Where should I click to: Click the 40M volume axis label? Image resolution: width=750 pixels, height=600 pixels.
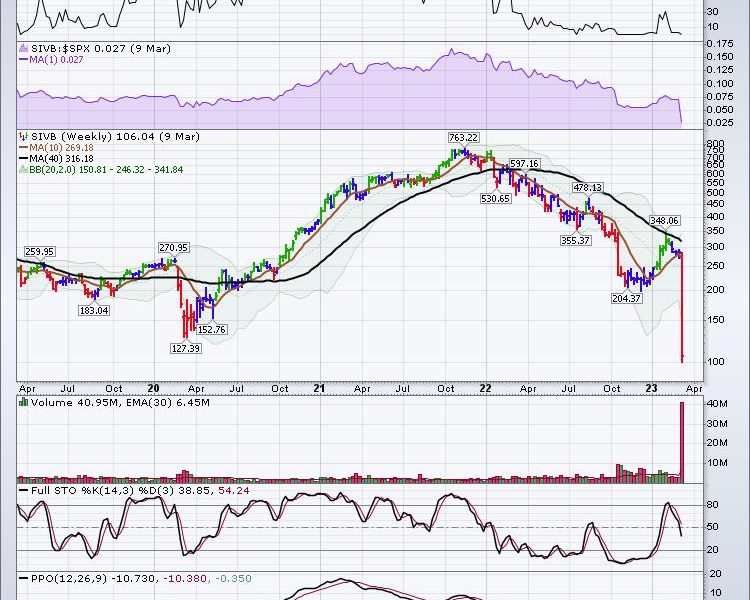click(717, 404)
